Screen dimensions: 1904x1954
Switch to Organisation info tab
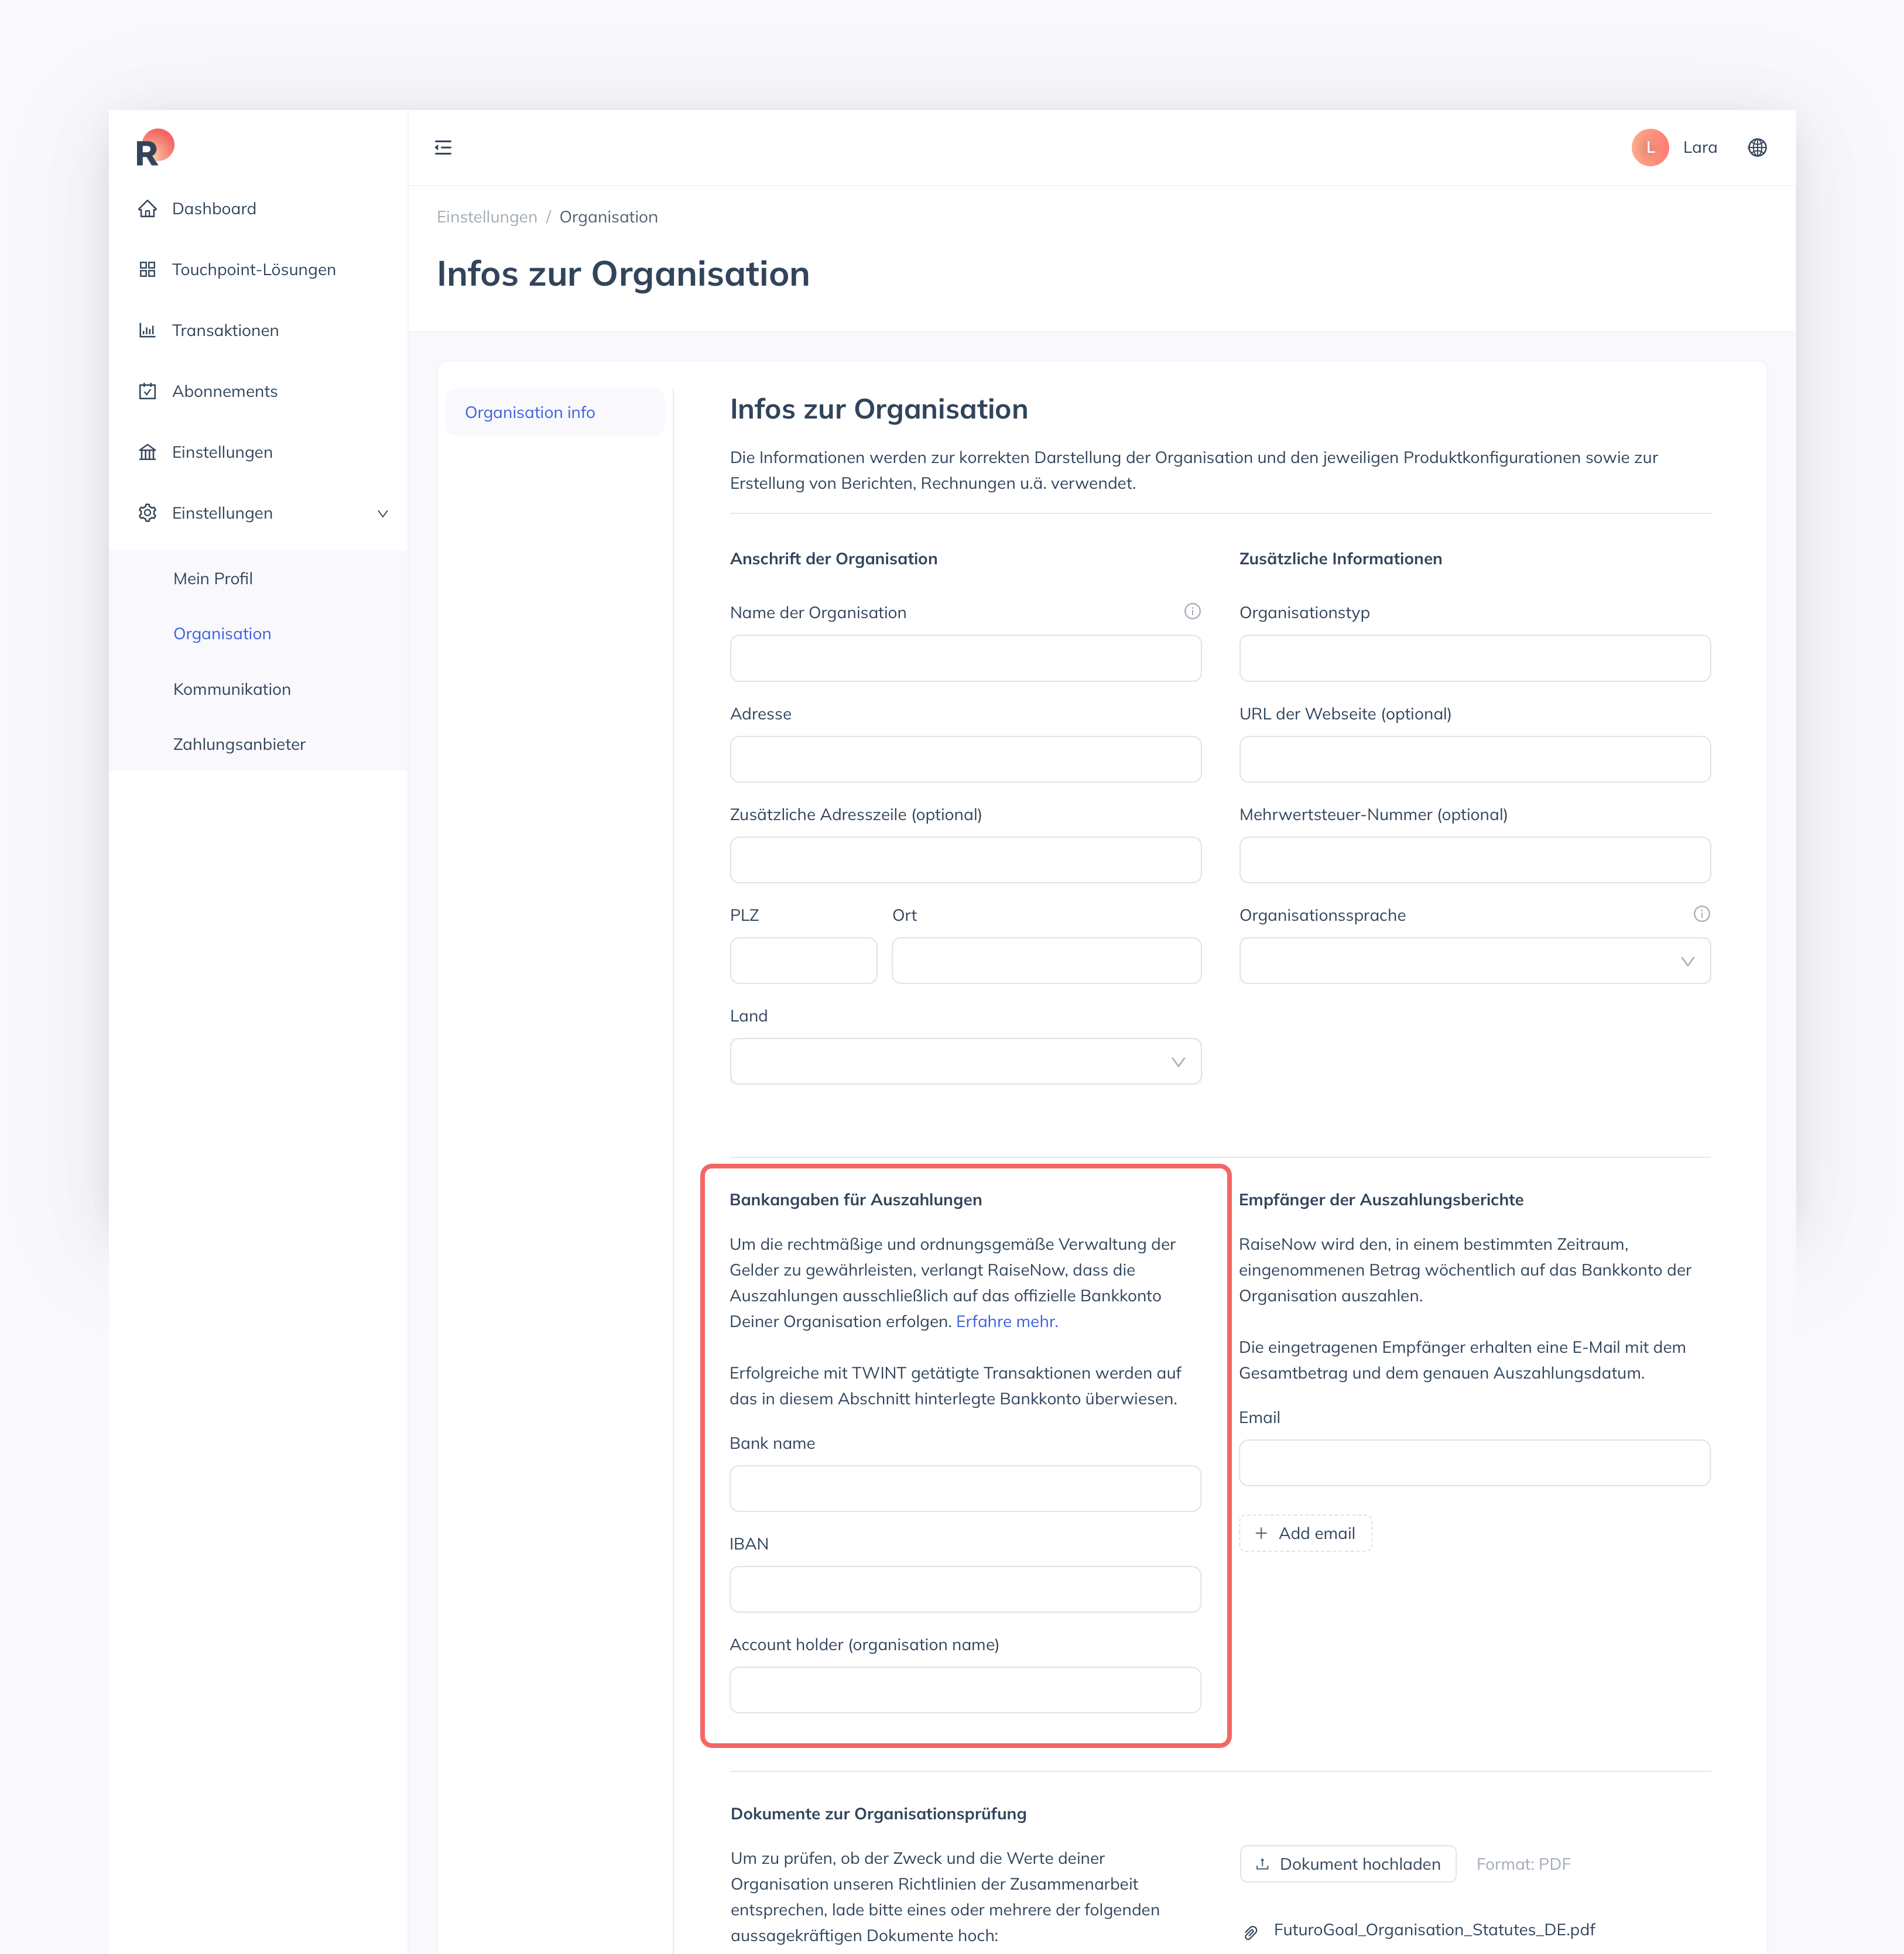pos(555,412)
